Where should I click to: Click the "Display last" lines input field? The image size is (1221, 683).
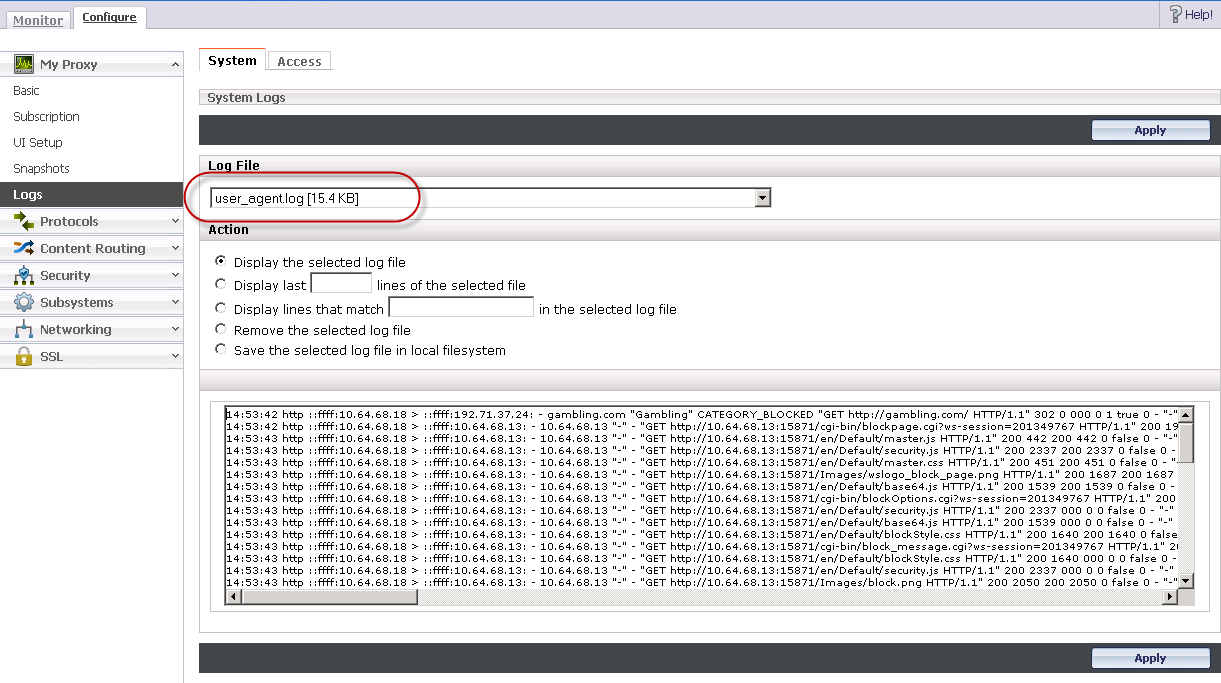coord(340,284)
